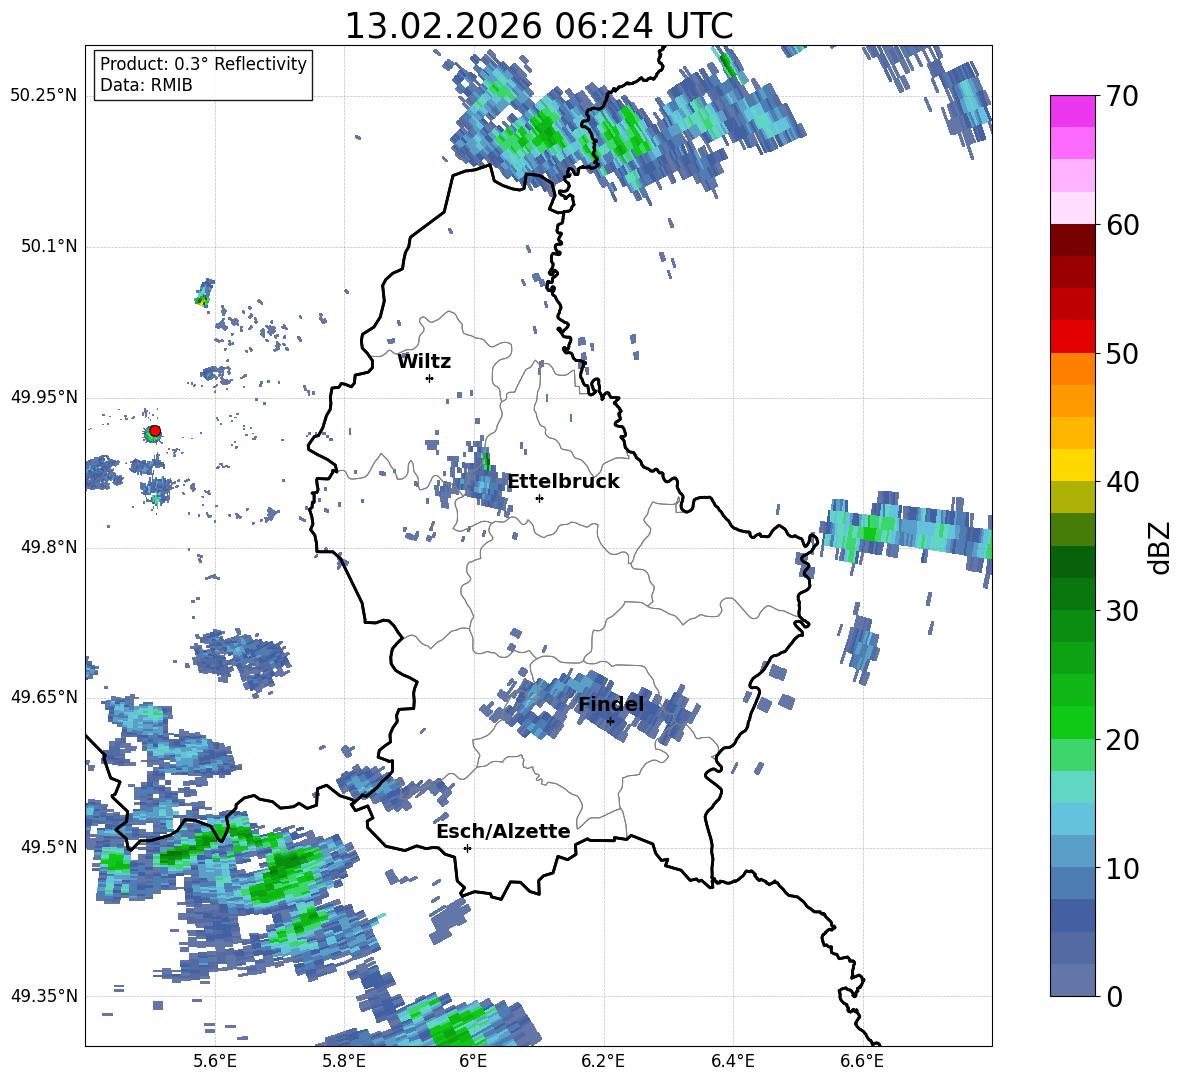Click the Wiltz location cross marker
The image size is (1184, 1081).
click(429, 378)
